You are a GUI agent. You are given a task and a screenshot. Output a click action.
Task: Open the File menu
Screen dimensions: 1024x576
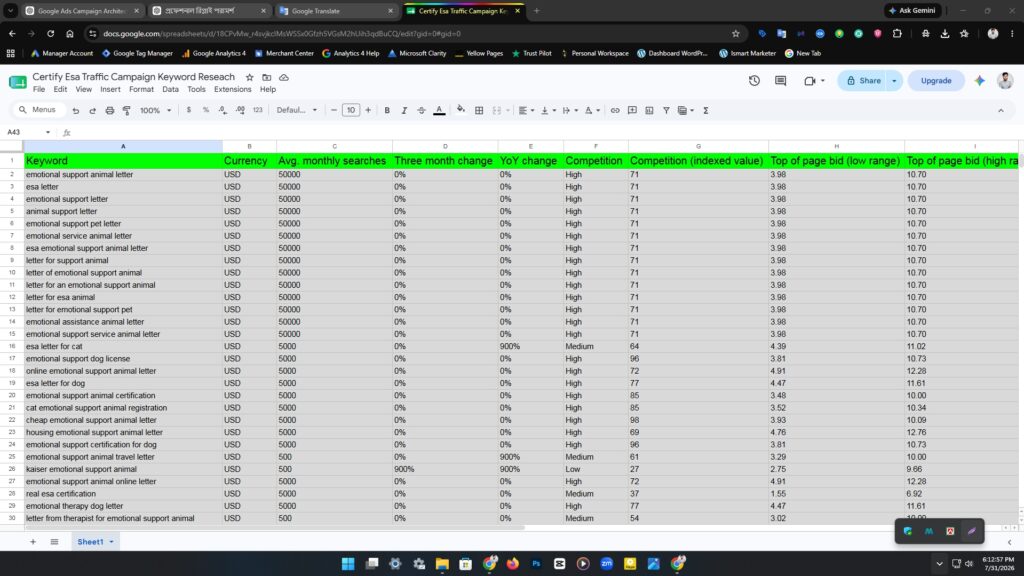pos(39,89)
